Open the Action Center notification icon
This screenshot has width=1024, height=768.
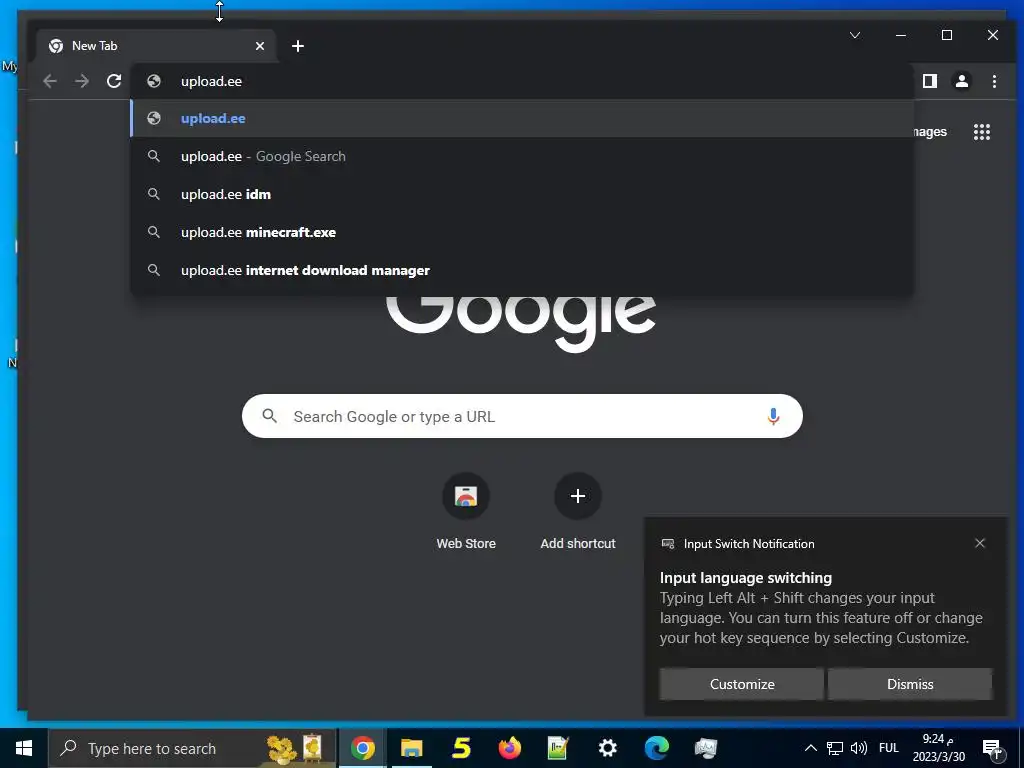992,748
